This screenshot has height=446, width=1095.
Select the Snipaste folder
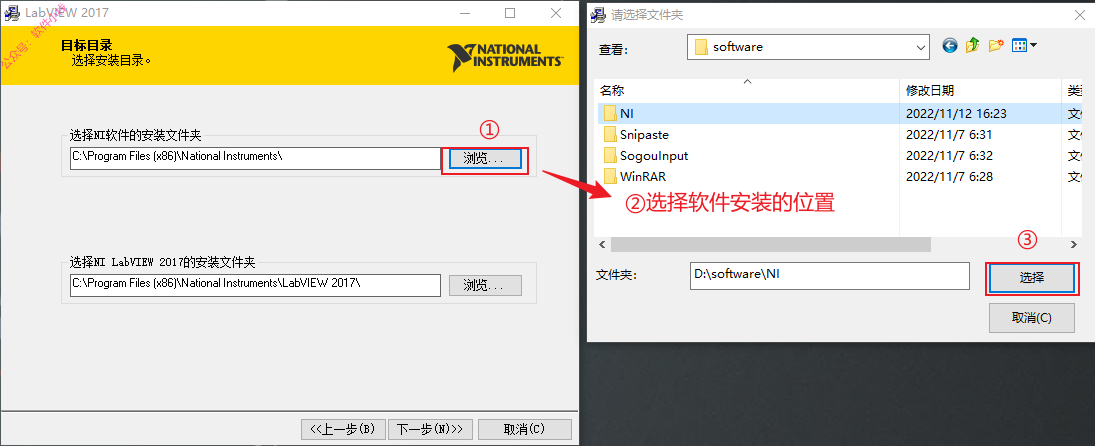click(644, 134)
